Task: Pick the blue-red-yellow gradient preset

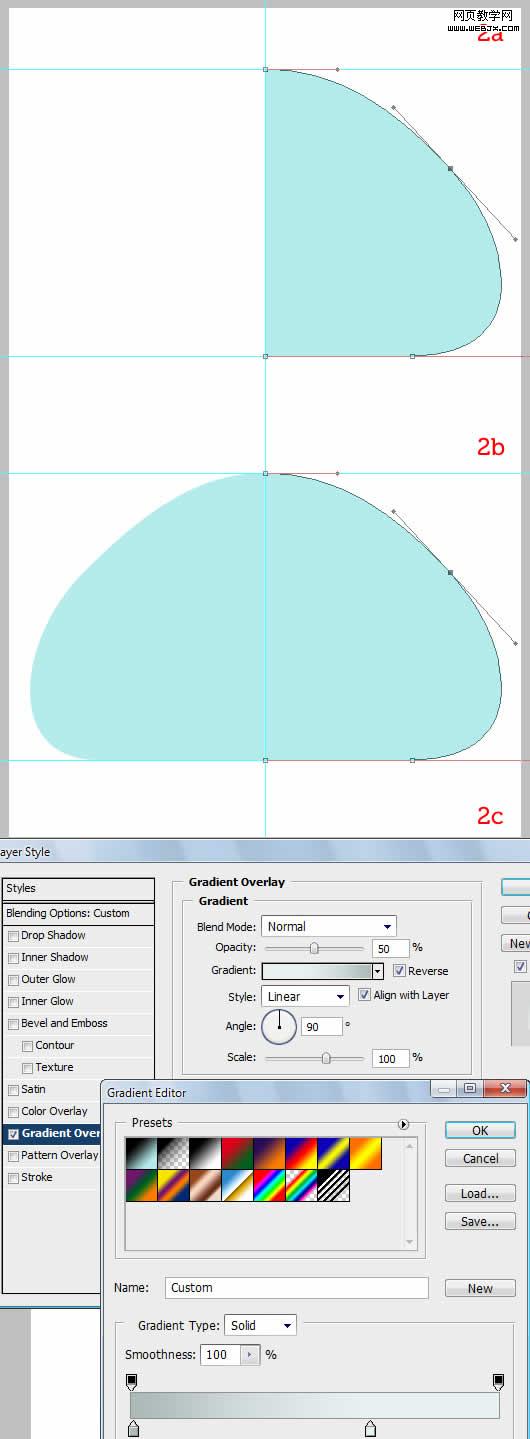Action: pos(301,1154)
